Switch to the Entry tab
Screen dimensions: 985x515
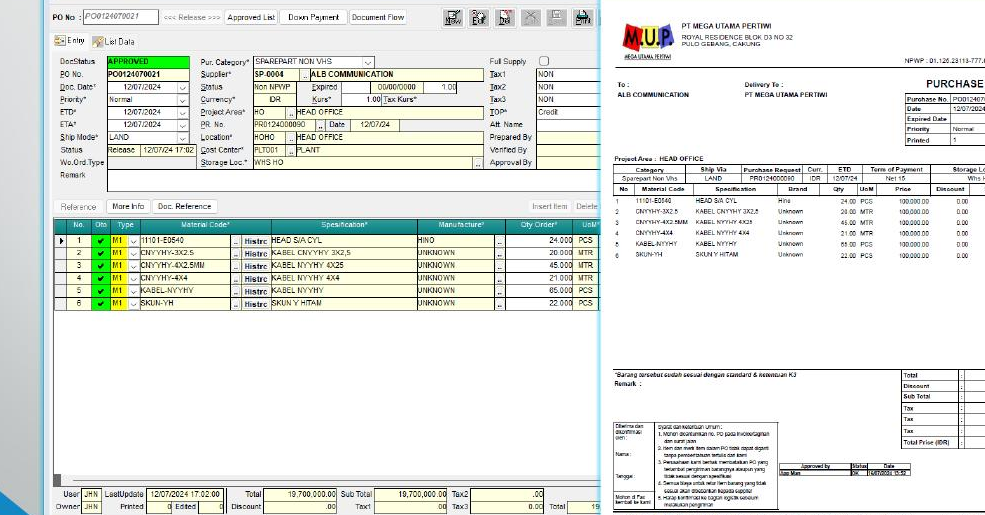pyautogui.click(x=70, y=41)
